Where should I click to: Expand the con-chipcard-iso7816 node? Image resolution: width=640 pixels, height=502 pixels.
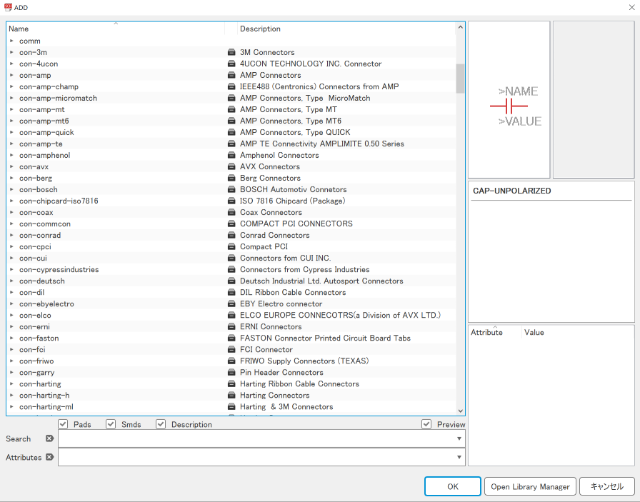pos(11,201)
